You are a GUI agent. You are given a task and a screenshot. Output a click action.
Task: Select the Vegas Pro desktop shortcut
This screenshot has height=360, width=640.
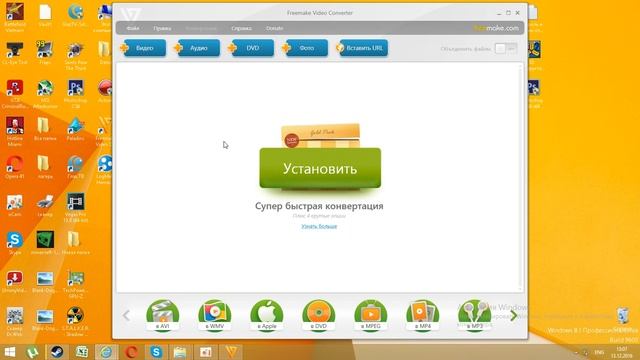point(76,208)
